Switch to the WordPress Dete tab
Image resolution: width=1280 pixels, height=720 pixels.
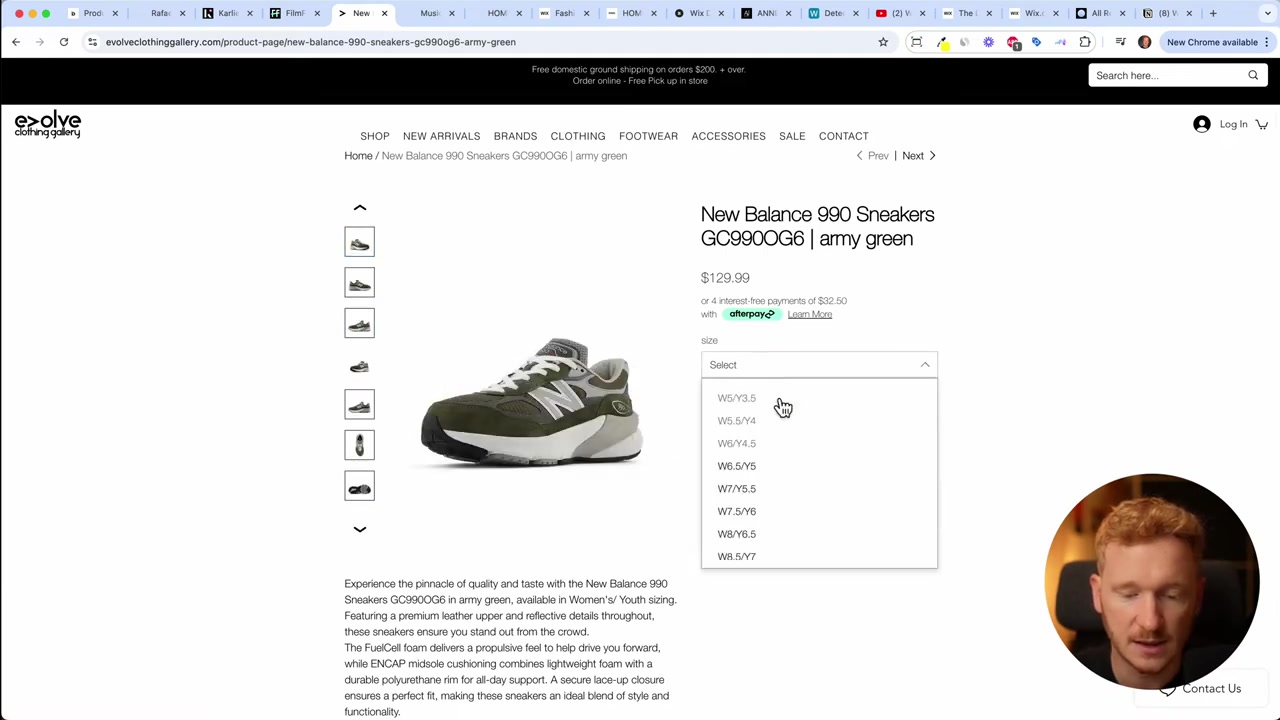pos(833,13)
